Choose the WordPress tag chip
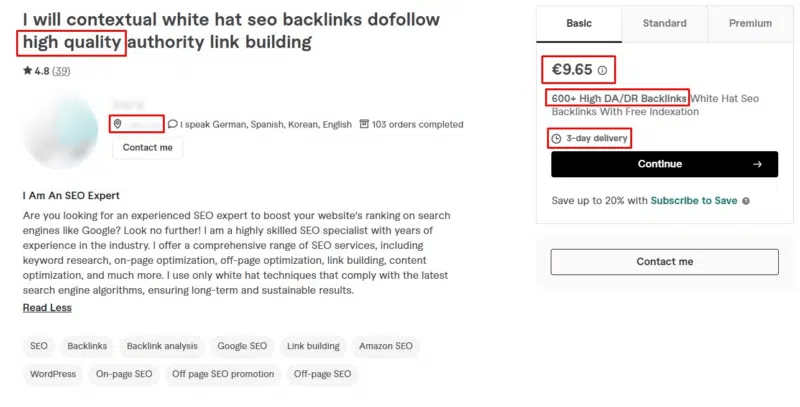Image resolution: width=800 pixels, height=407 pixels. tap(53, 374)
